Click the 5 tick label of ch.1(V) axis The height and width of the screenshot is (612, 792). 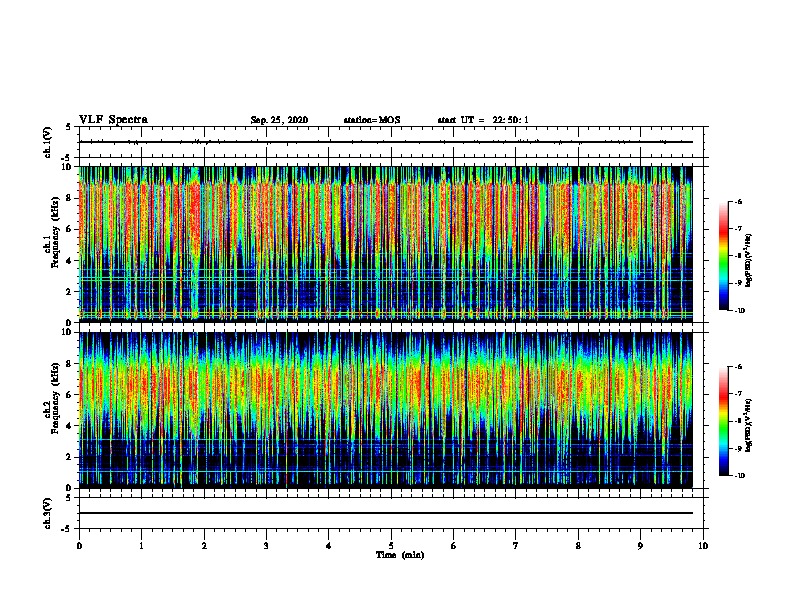pyautogui.click(x=69, y=127)
